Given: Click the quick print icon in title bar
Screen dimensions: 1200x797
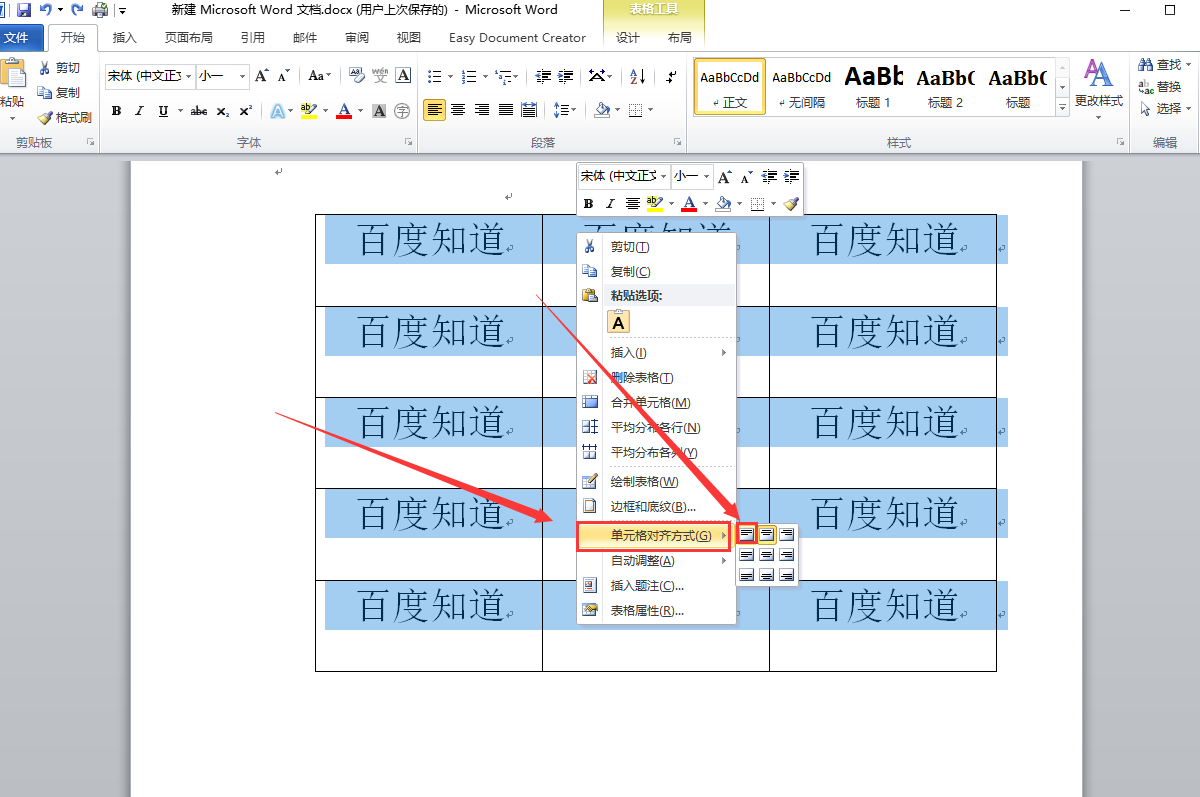Looking at the screenshot, I should click(100, 10).
